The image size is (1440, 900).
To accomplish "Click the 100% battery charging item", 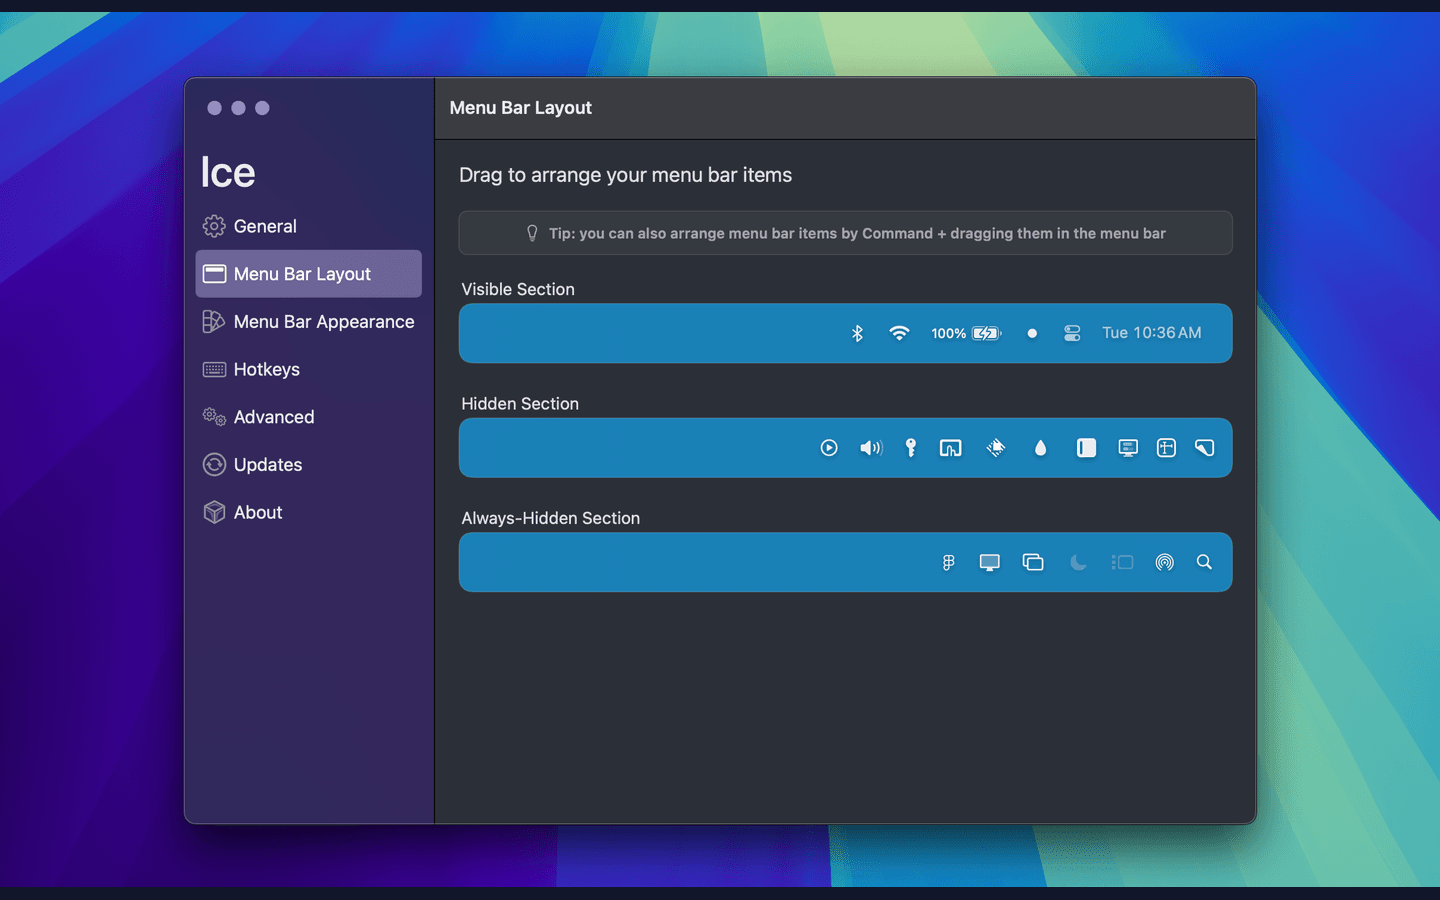I will tap(966, 333).
